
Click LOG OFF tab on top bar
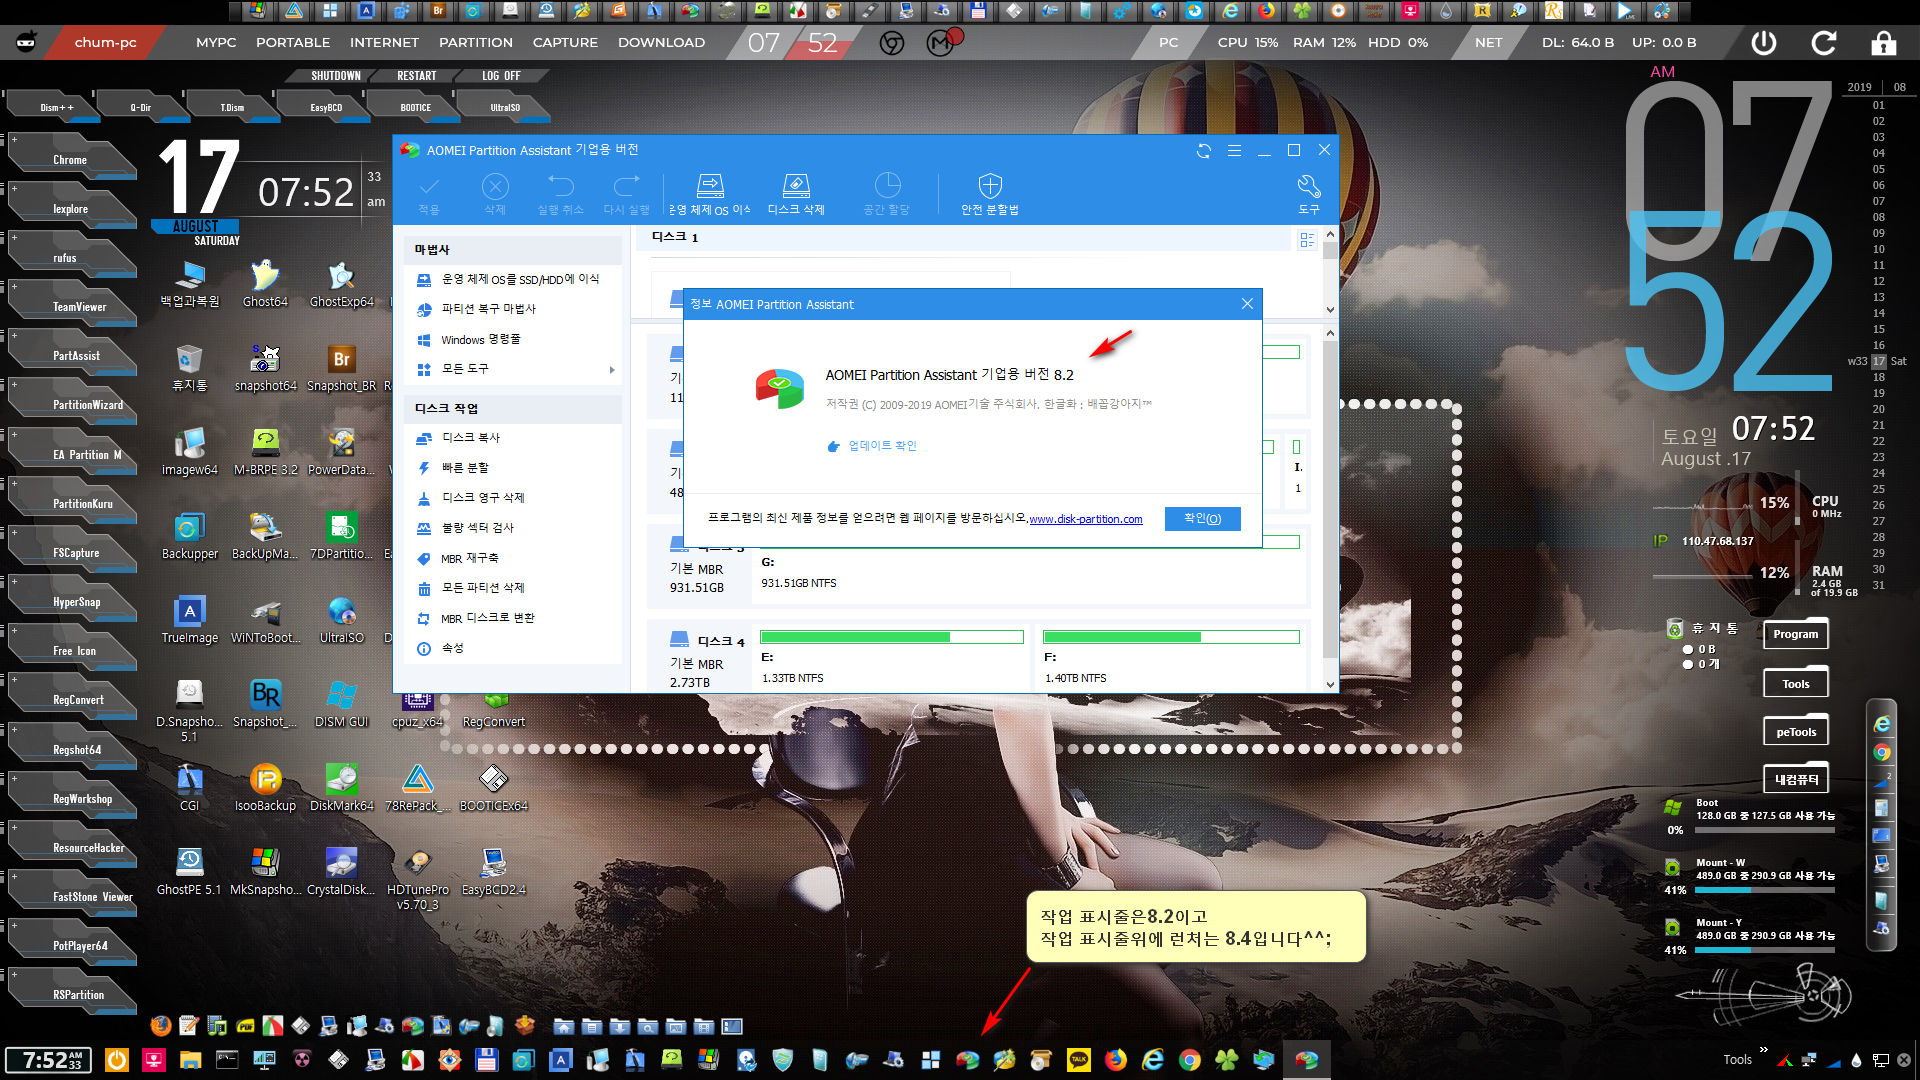(501, 76)
